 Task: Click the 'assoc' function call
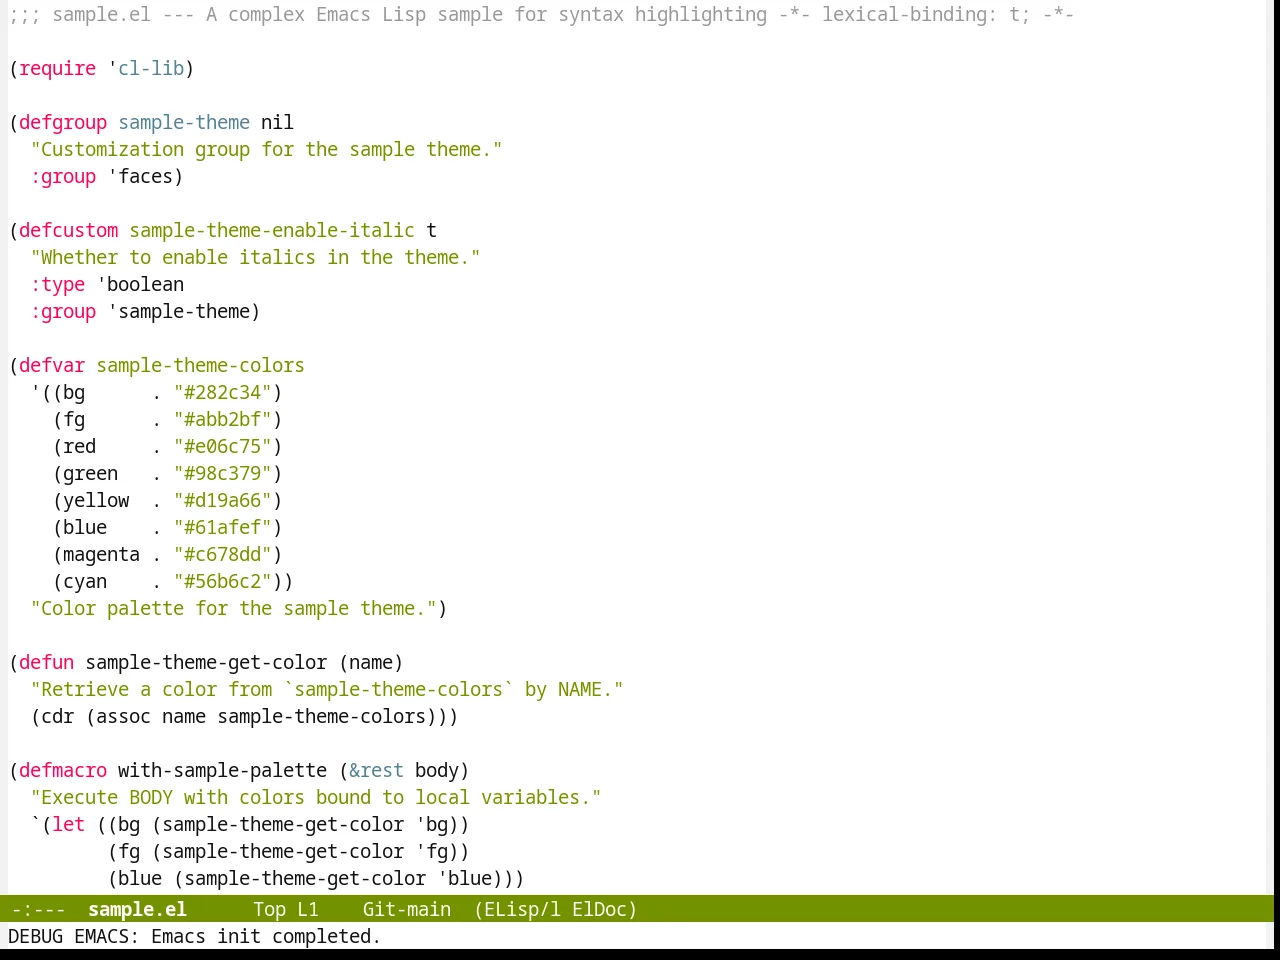123,716
